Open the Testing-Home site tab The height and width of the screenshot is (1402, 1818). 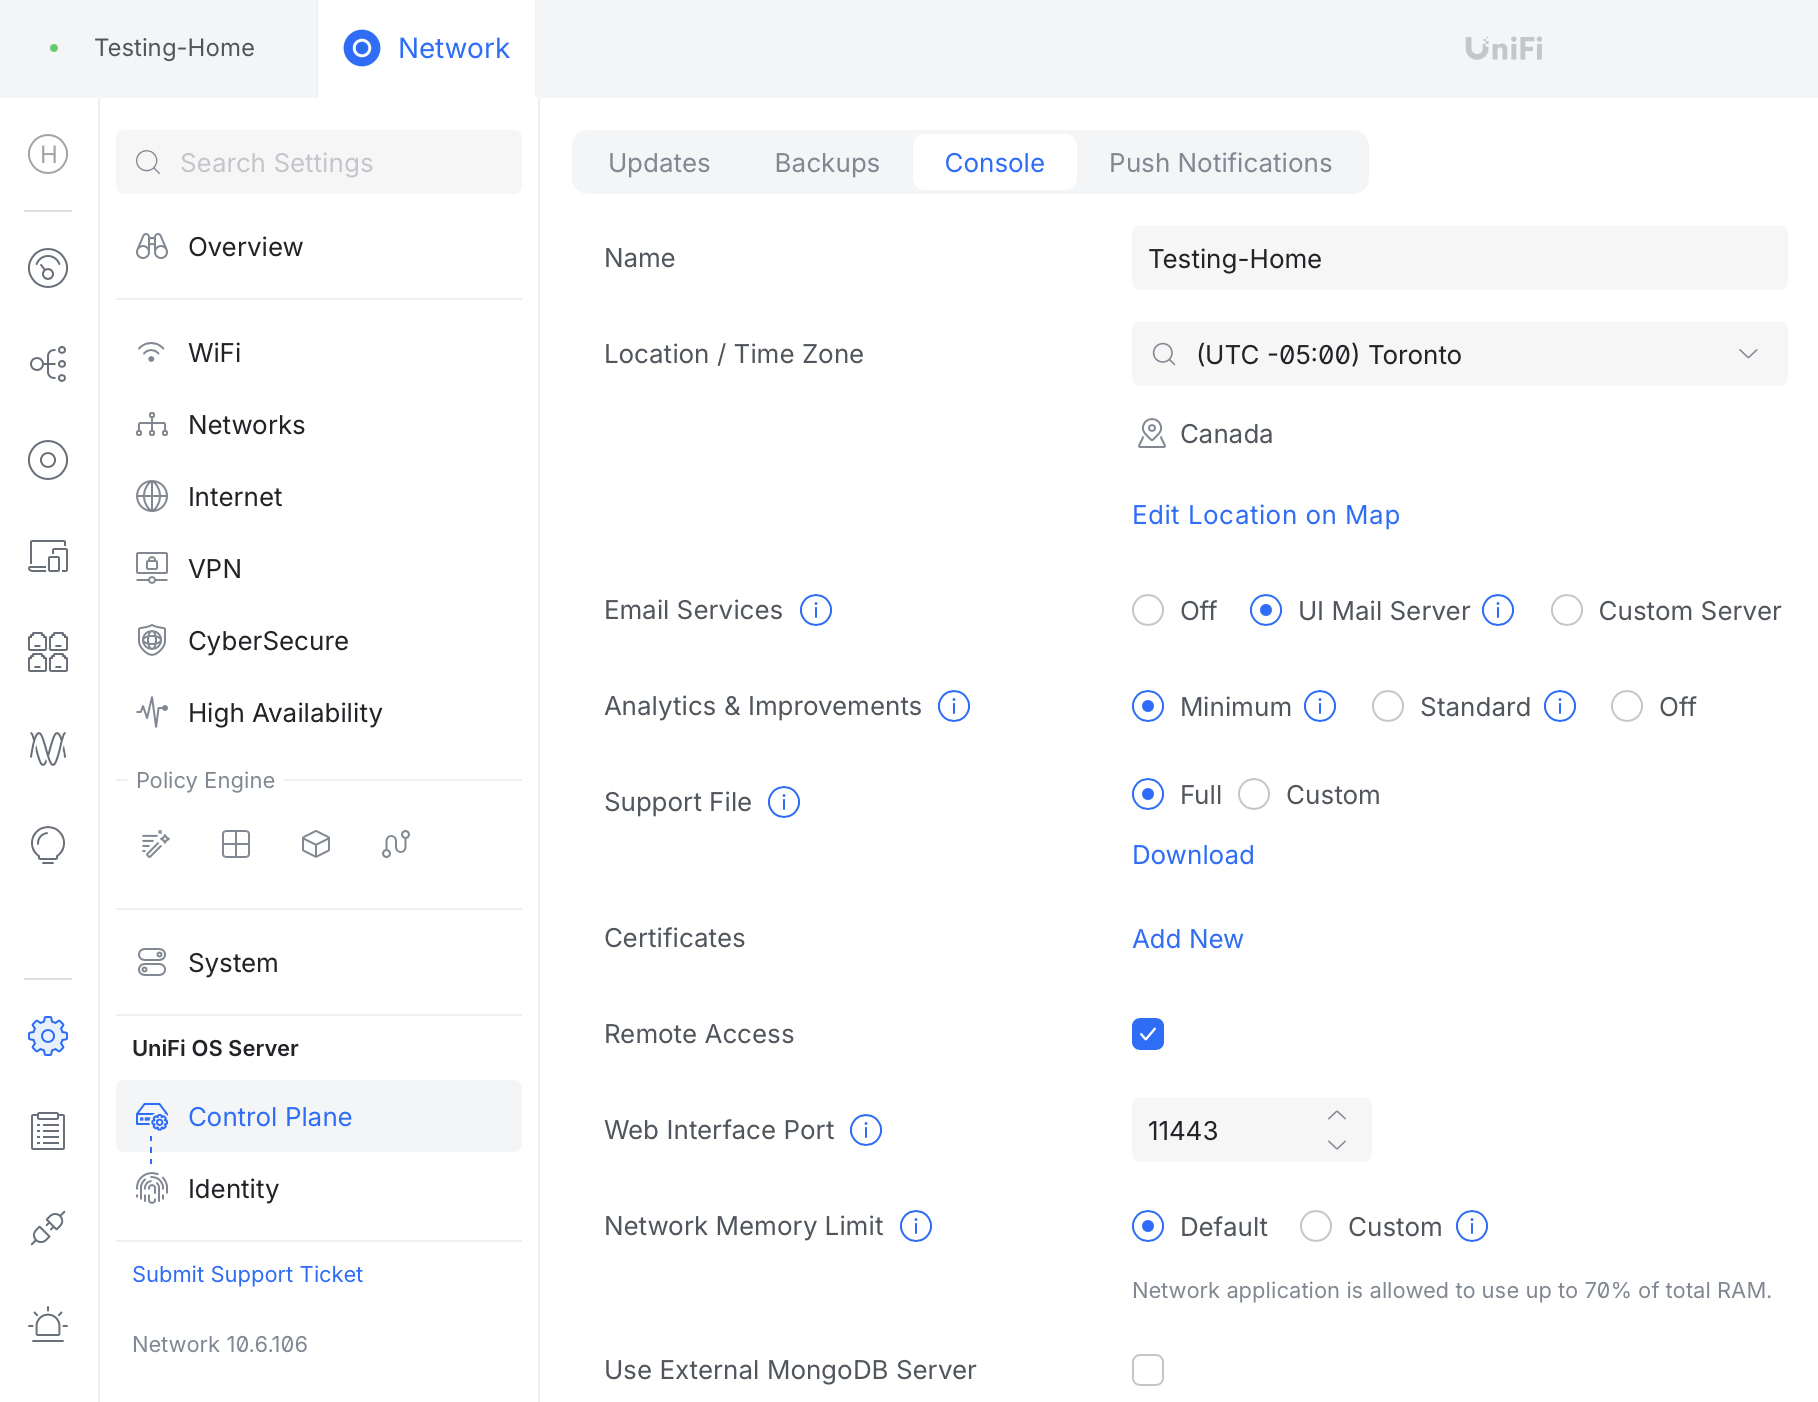158,48
